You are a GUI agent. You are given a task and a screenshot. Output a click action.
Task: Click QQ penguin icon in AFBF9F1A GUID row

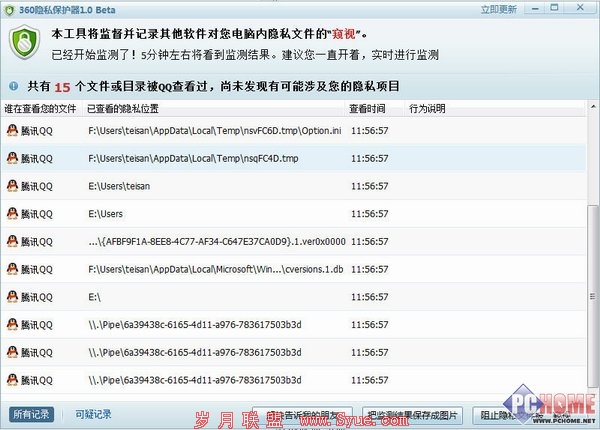tap(12, 241)
